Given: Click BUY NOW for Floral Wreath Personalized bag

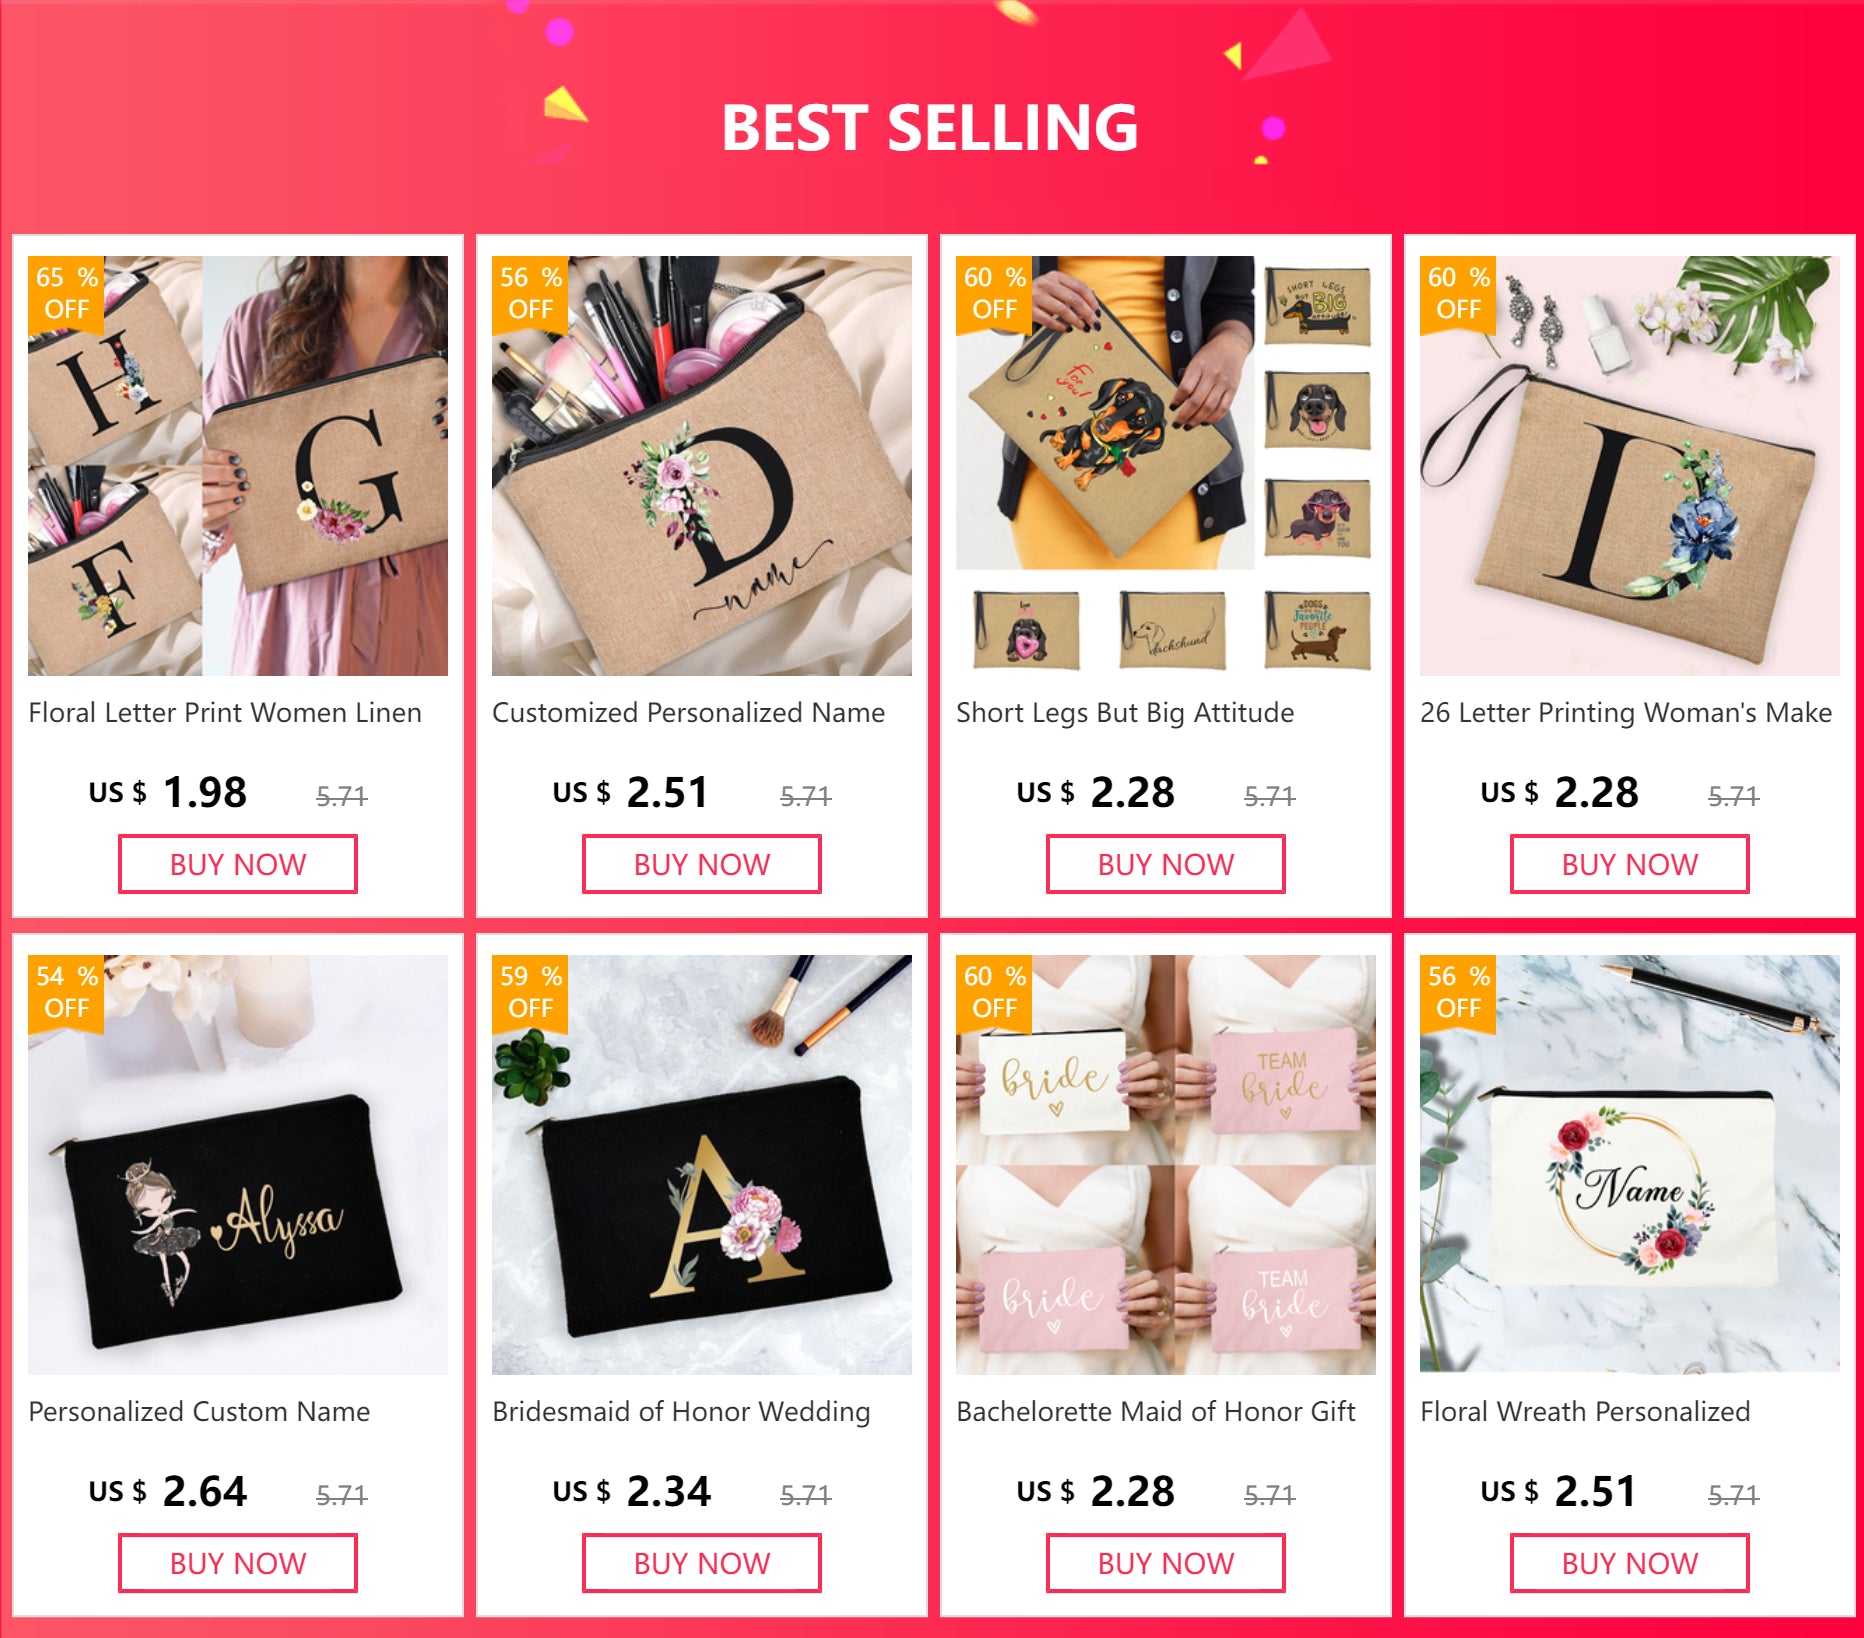Looking at the screenshot, I should [x=1630, y=1563].
